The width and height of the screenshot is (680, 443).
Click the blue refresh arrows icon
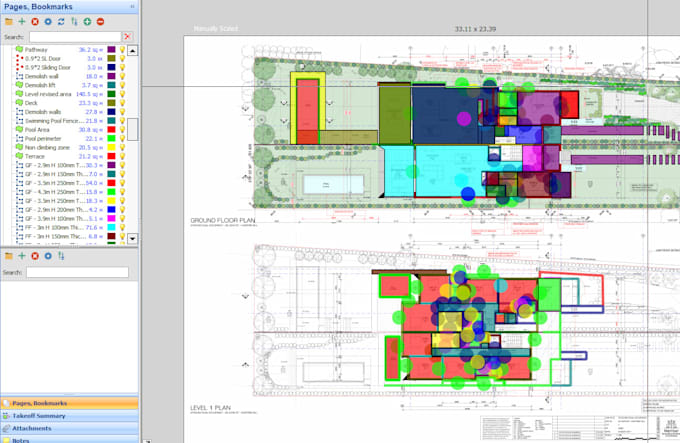click(61, 22)
